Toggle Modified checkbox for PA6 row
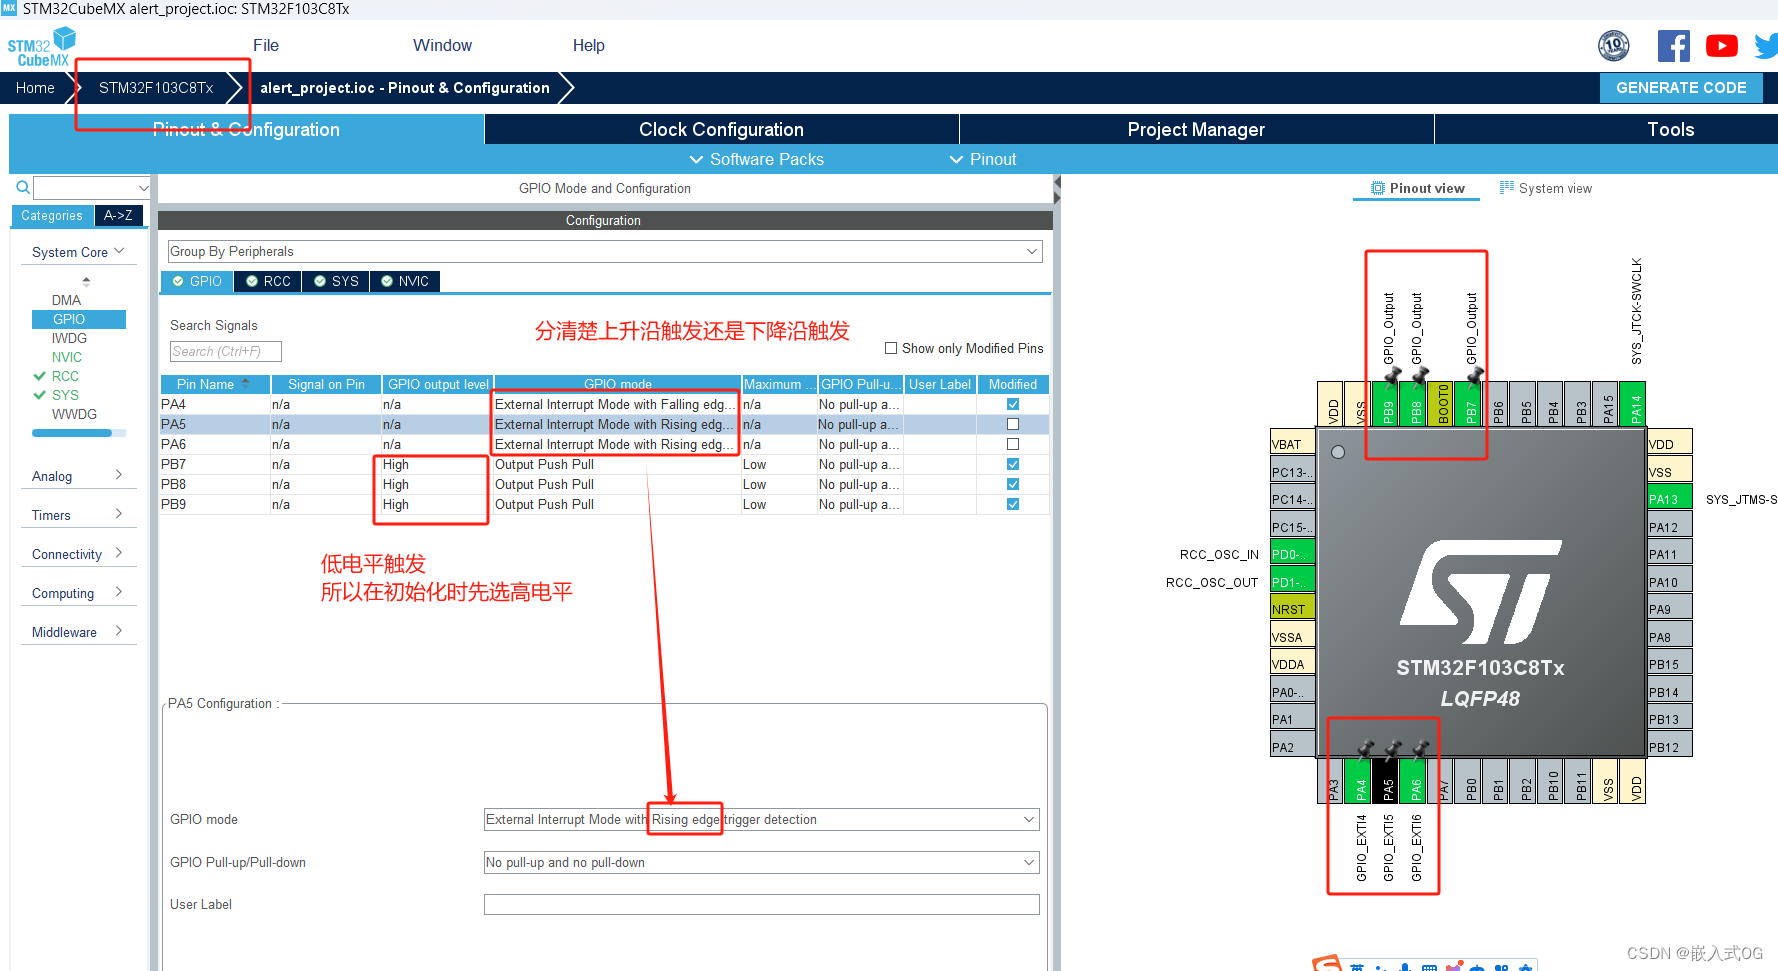The height and width of the screenshot is (971, 1778). point(1013,444)
